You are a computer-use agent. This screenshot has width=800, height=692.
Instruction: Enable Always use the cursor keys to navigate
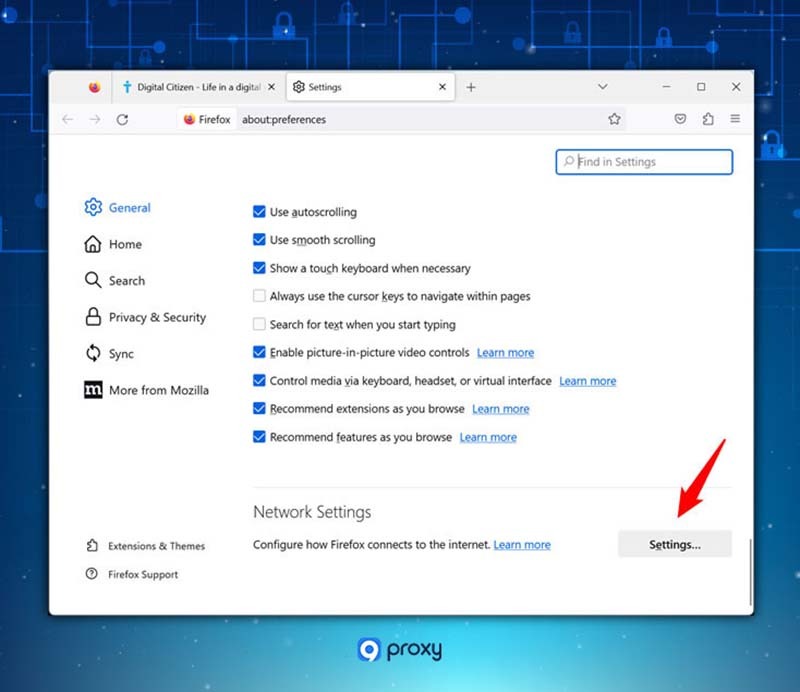259,296
